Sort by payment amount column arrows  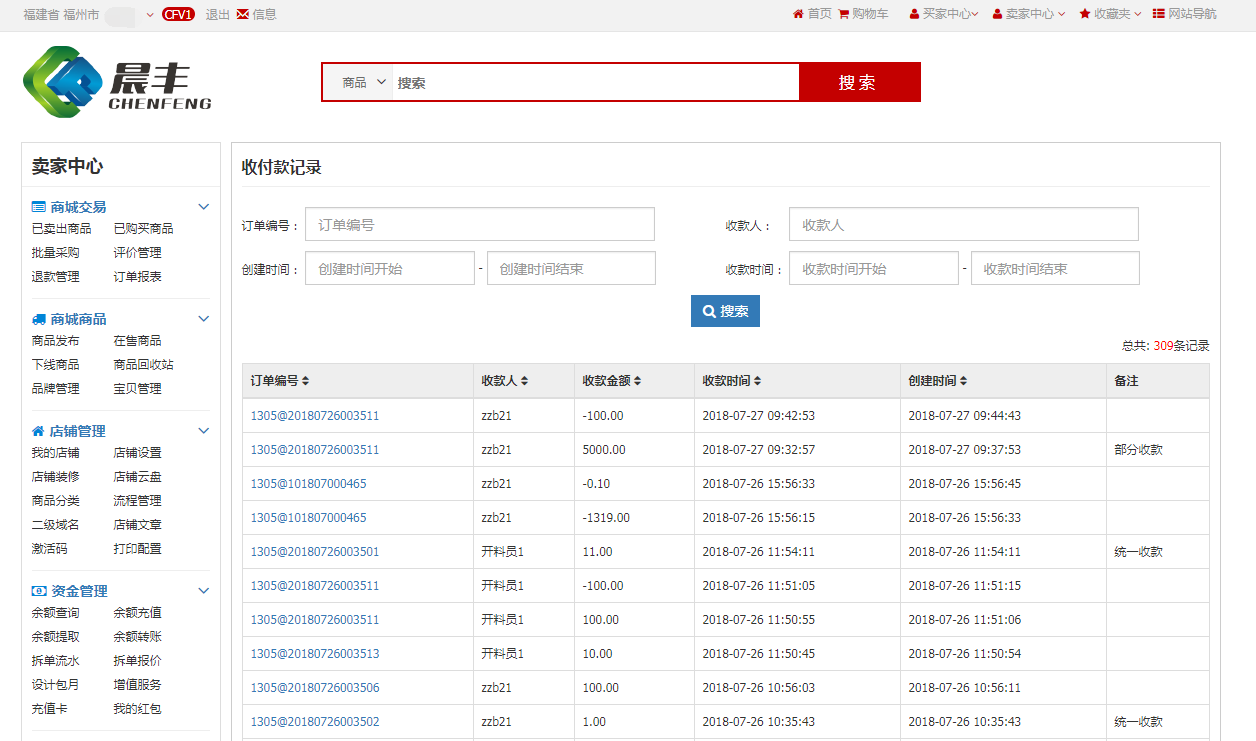coord(638,381)
